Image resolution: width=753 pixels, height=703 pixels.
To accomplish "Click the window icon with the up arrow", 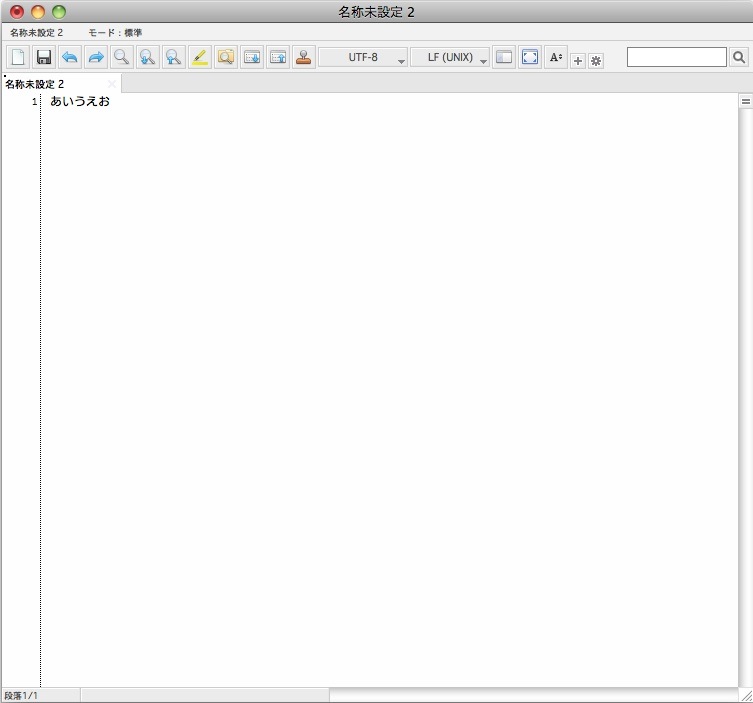I will click(x=278, y=58).
